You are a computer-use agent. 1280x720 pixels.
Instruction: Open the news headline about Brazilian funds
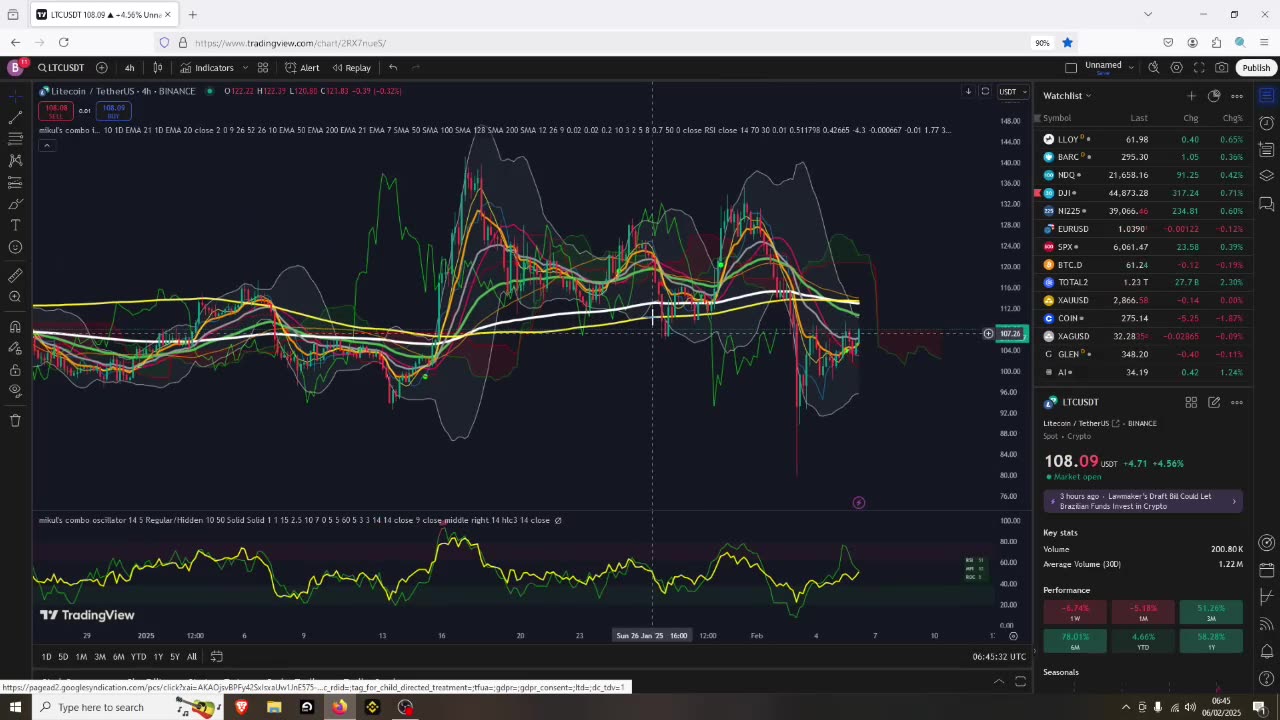1143,501
